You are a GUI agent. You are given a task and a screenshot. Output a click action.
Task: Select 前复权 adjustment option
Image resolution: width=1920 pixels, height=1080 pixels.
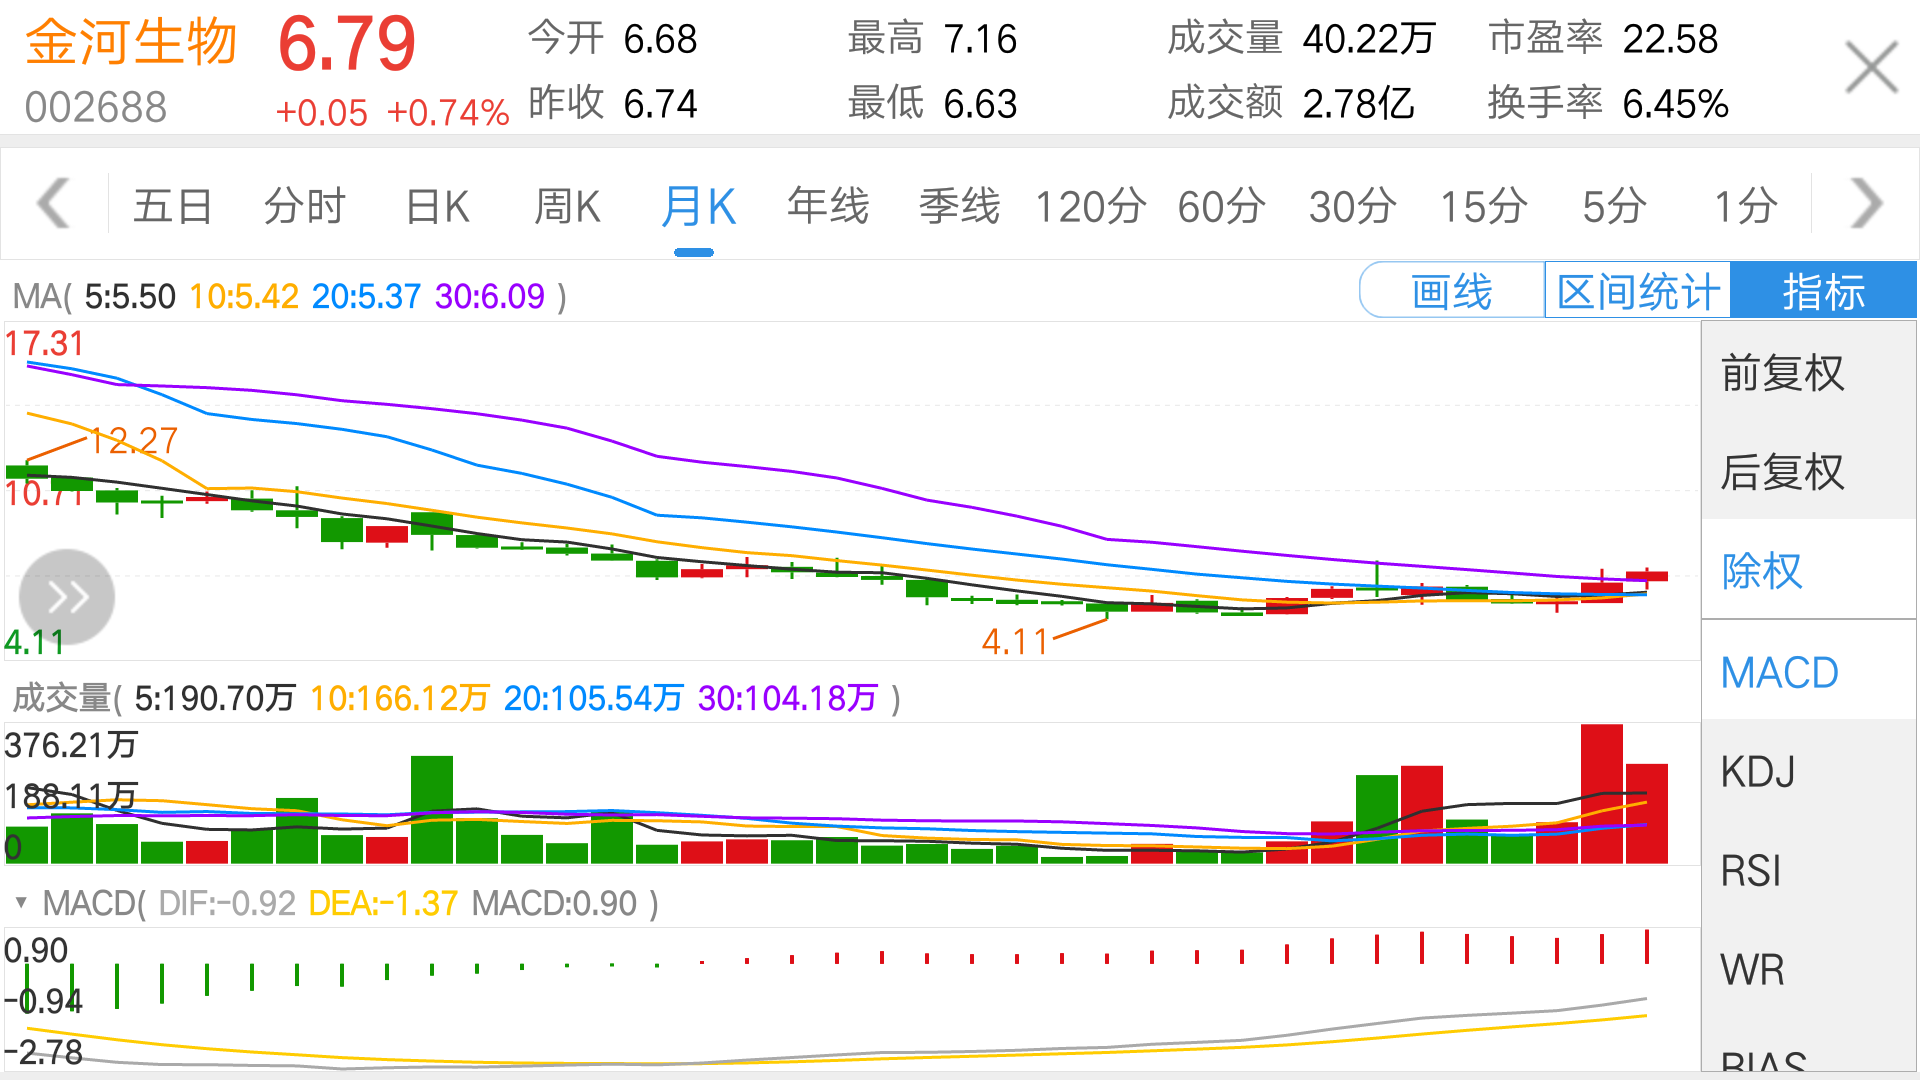click(1809, 372)
